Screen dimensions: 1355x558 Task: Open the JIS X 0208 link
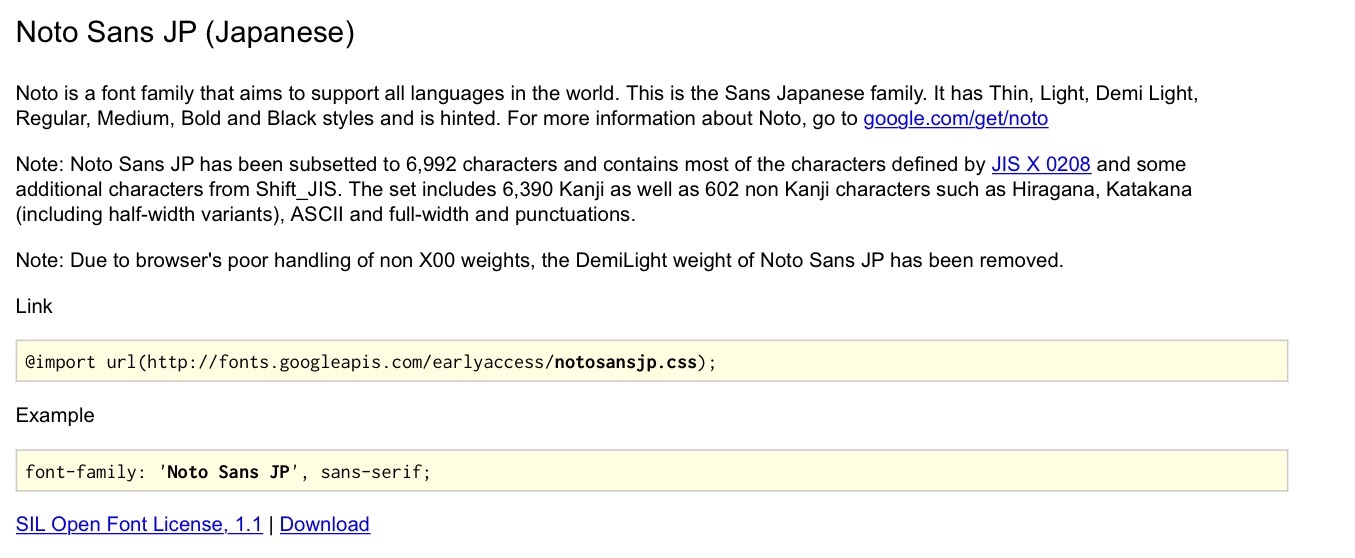1040,164
